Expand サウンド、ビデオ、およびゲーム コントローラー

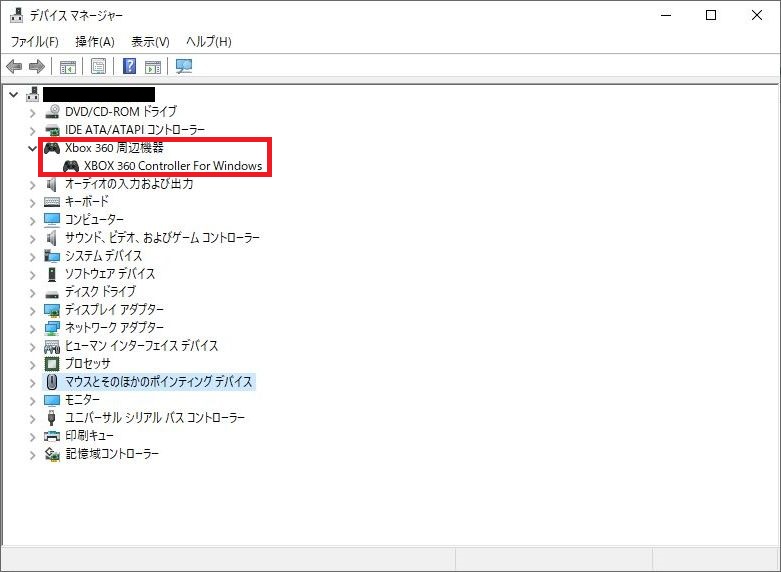coord(33,239)
